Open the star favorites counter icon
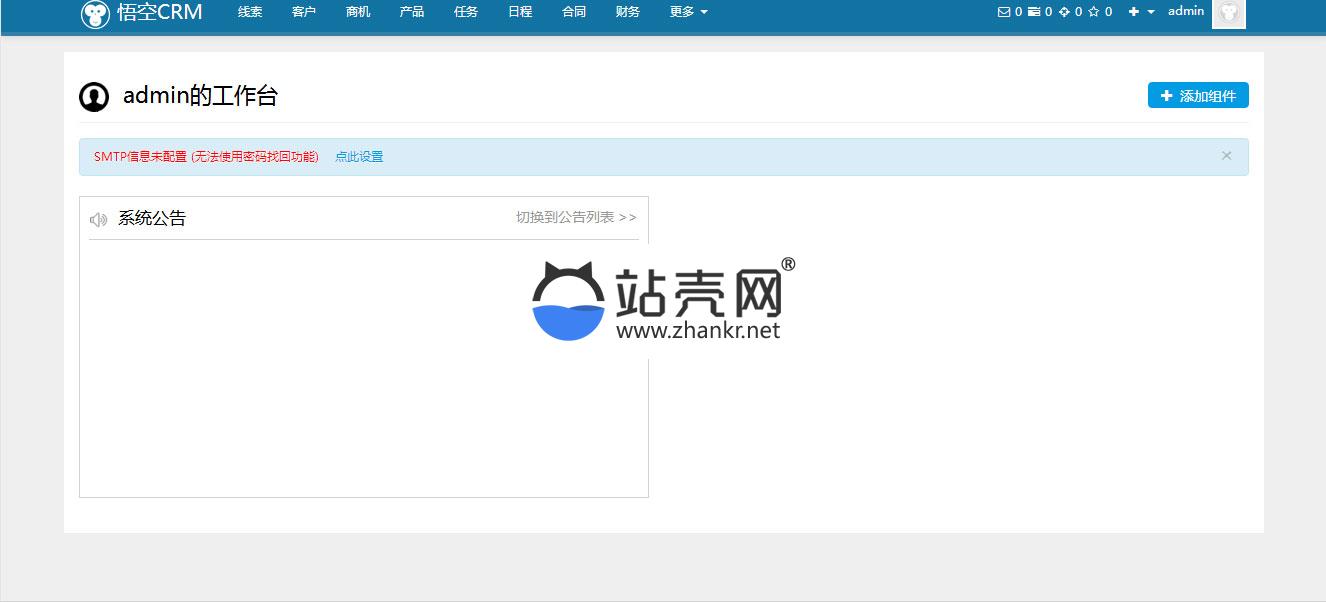1326x602 pixels. click(x=1094, y=12)
